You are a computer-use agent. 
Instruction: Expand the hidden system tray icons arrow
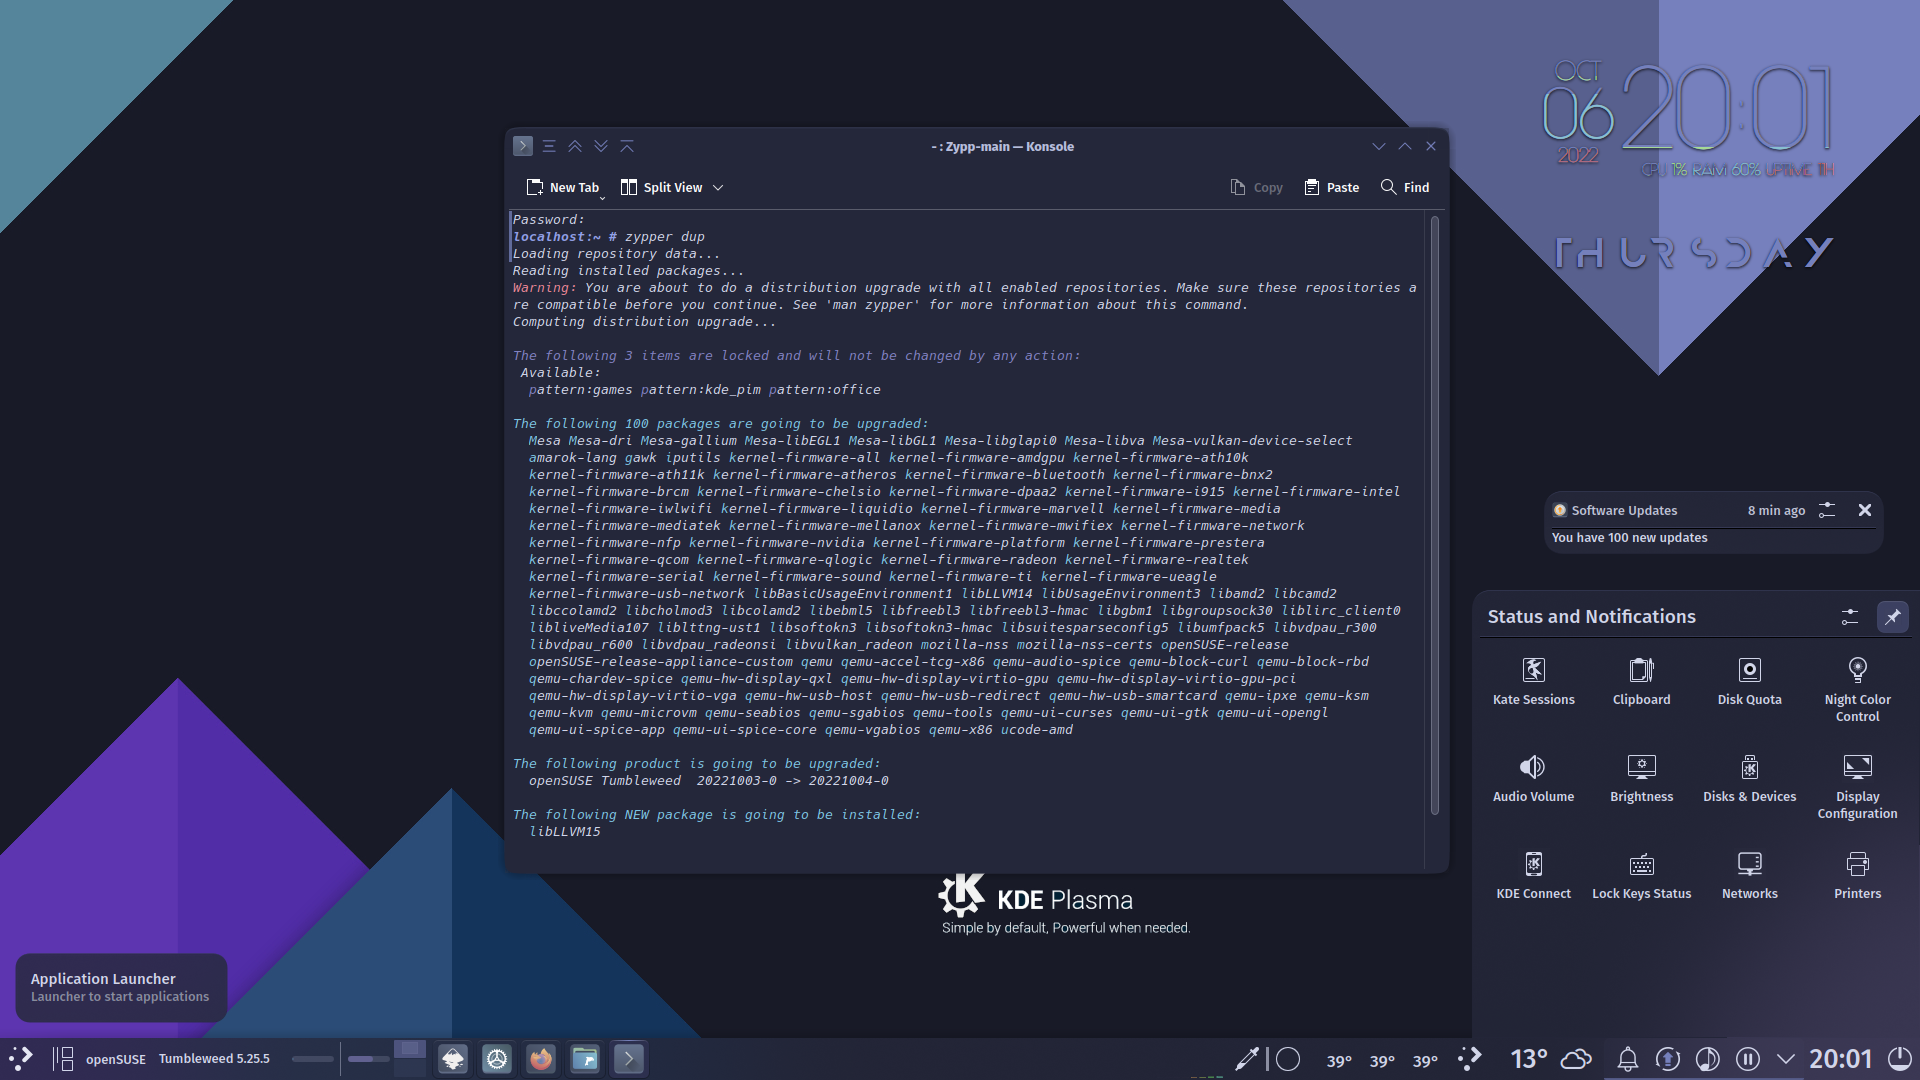pyautogui.click(x=1785, y=1058)
